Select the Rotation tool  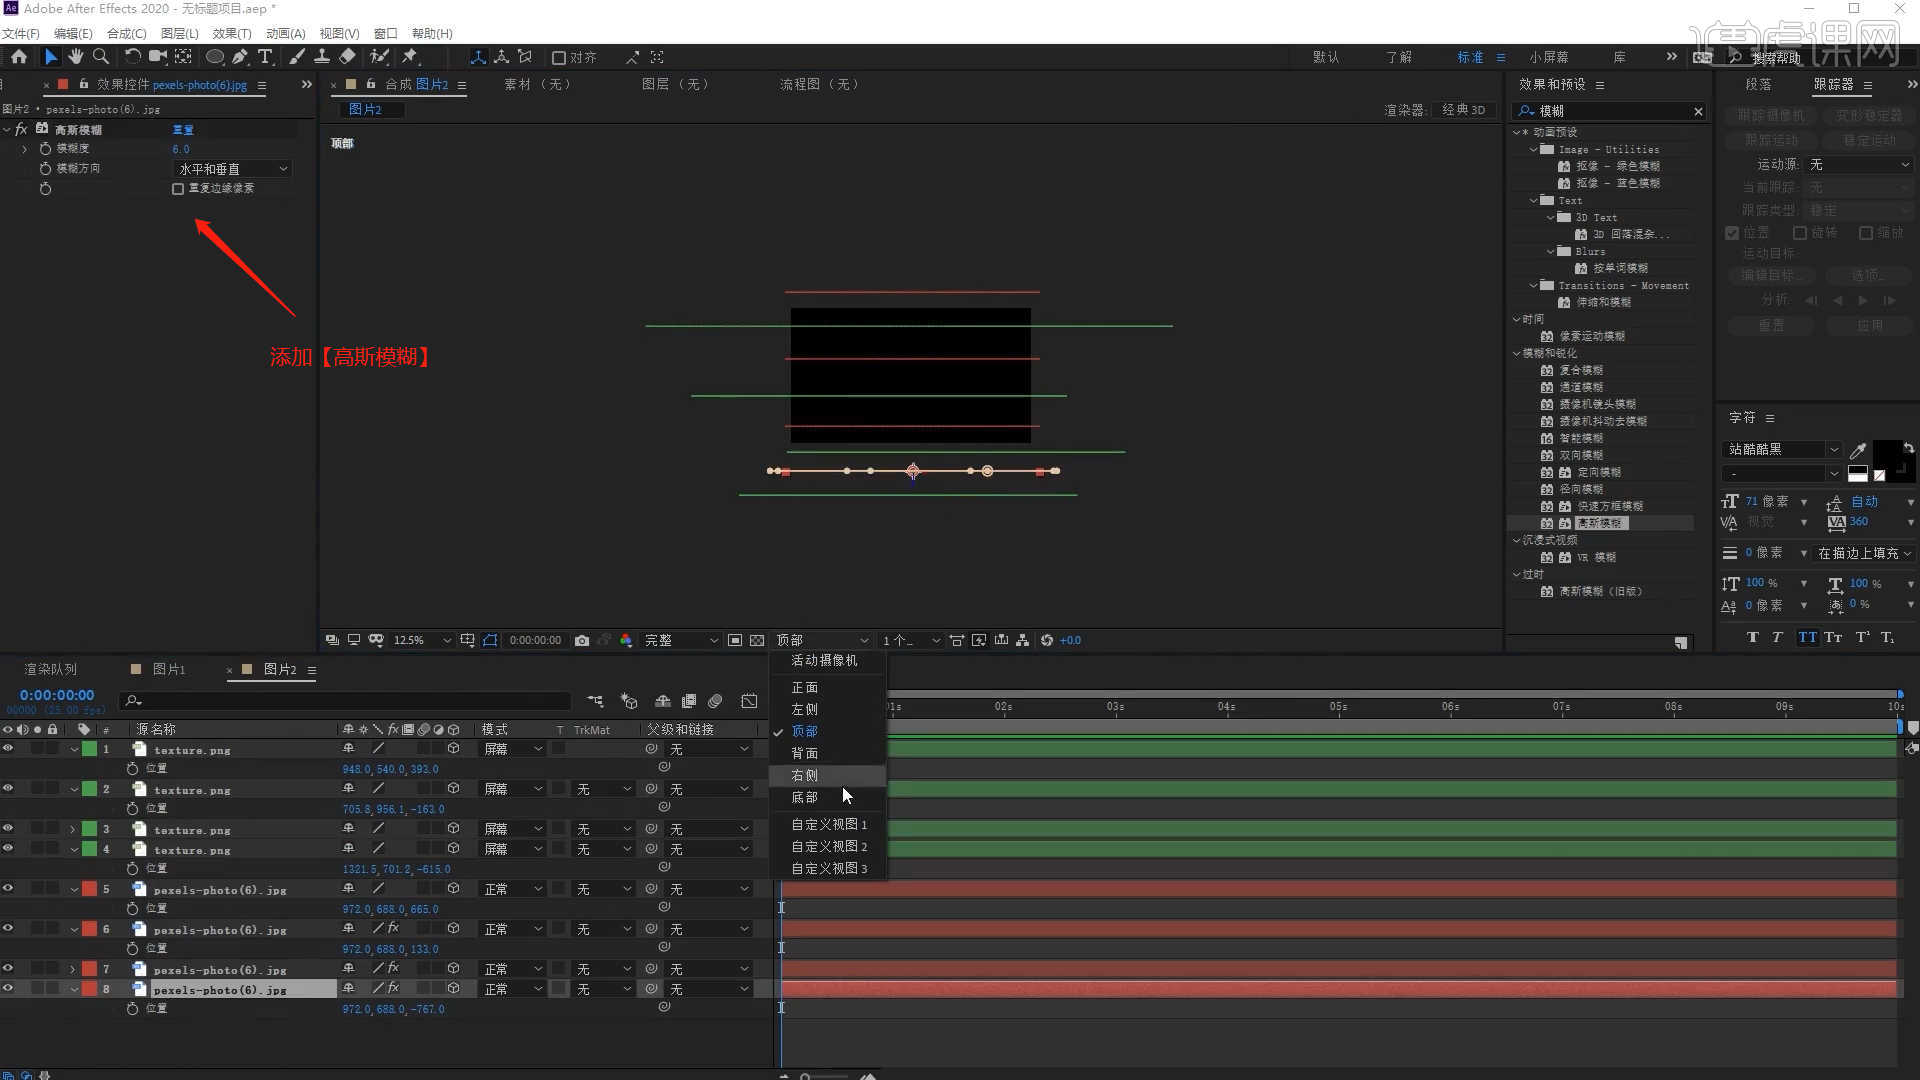pyautogui.click(x=132, y=57)
